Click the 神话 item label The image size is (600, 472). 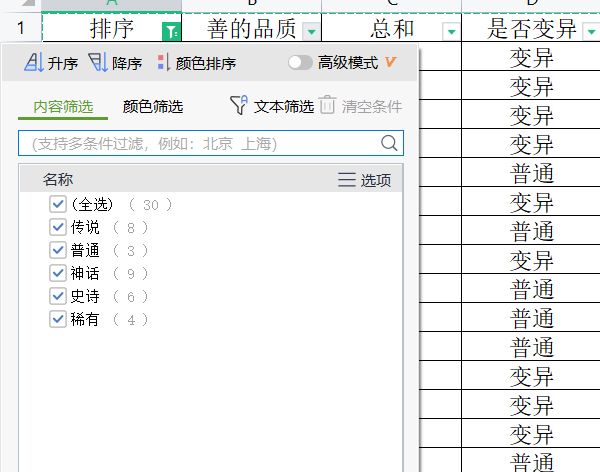click(85, 273)
